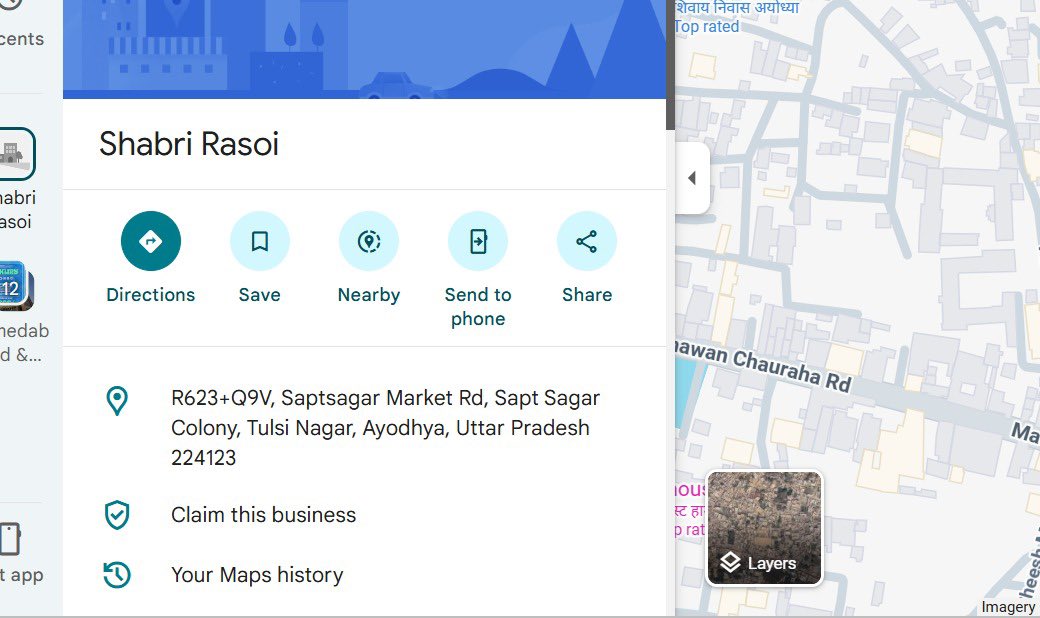Click the Save label text
The height and width of the screenshot is (618, 1040).
[259, 295]
